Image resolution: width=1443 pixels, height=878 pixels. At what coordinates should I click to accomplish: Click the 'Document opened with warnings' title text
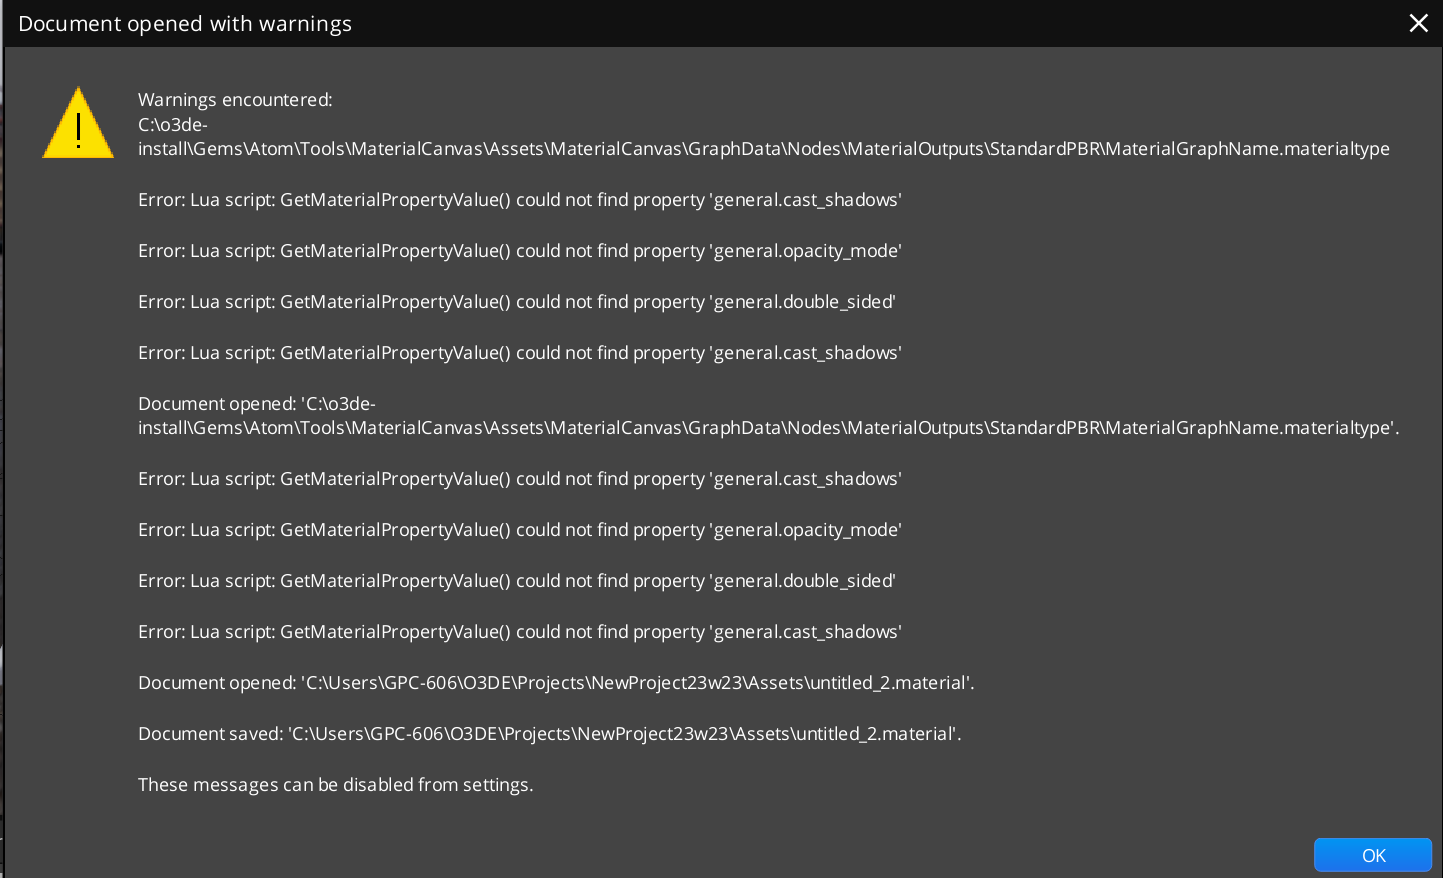[x=185, y=23]
